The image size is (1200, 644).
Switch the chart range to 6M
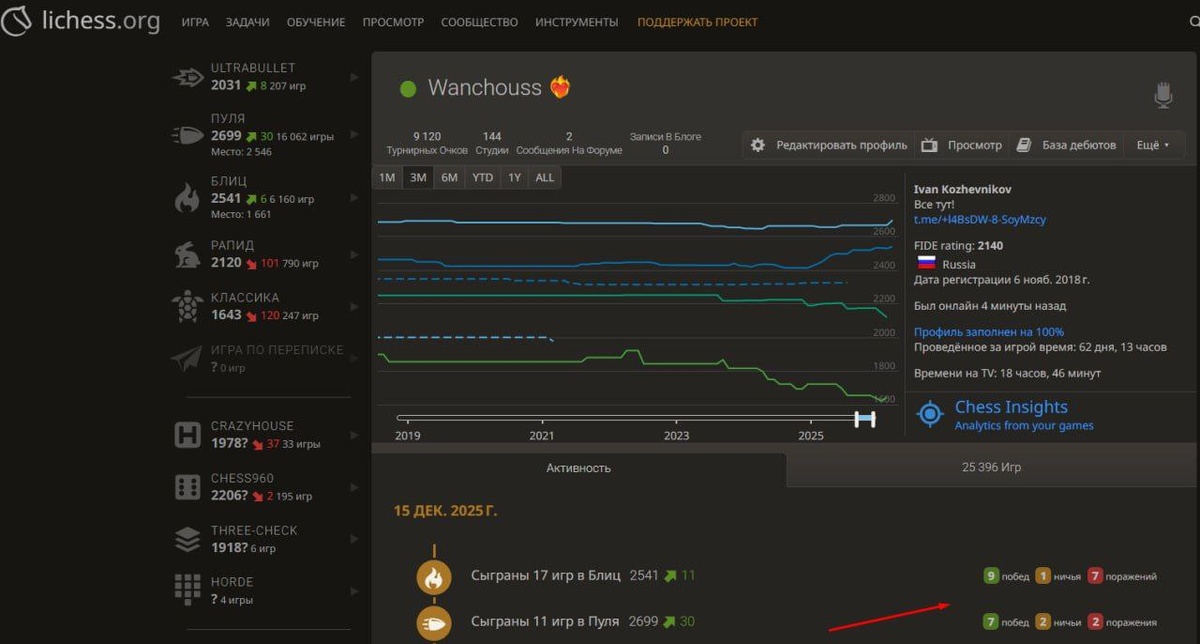449,177
